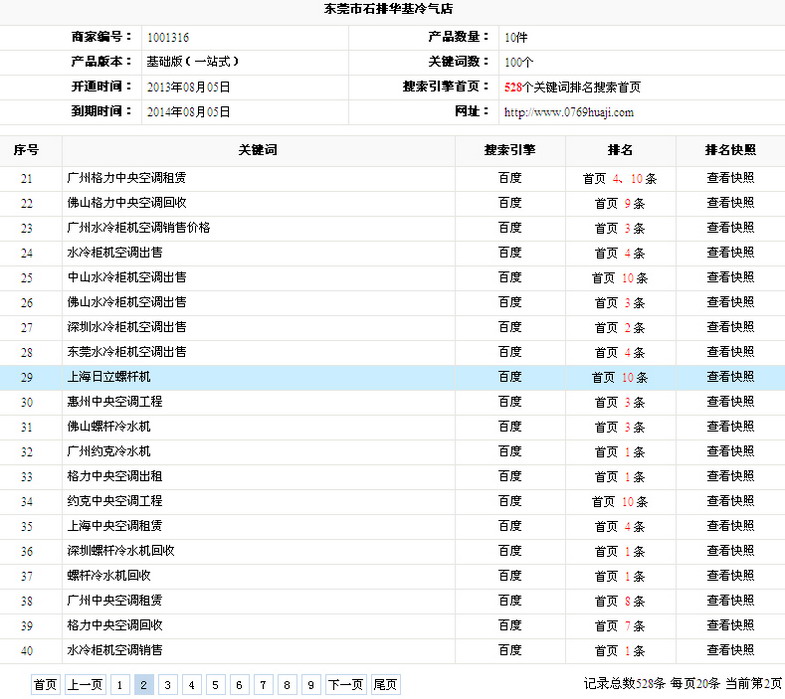Screen dimensions: 785x699
Task: Click the record summary 记录总数528条 text
Action: click(x=624, y=683)
